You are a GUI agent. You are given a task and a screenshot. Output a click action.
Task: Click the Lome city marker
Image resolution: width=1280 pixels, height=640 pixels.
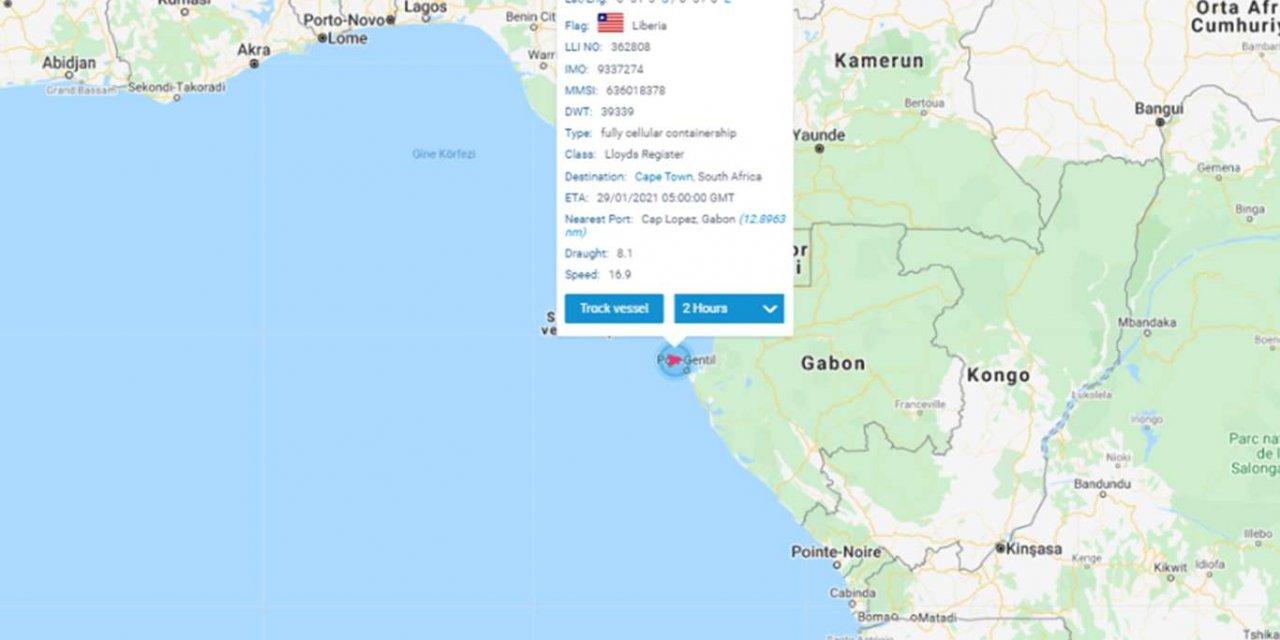(x=322, y=38)
